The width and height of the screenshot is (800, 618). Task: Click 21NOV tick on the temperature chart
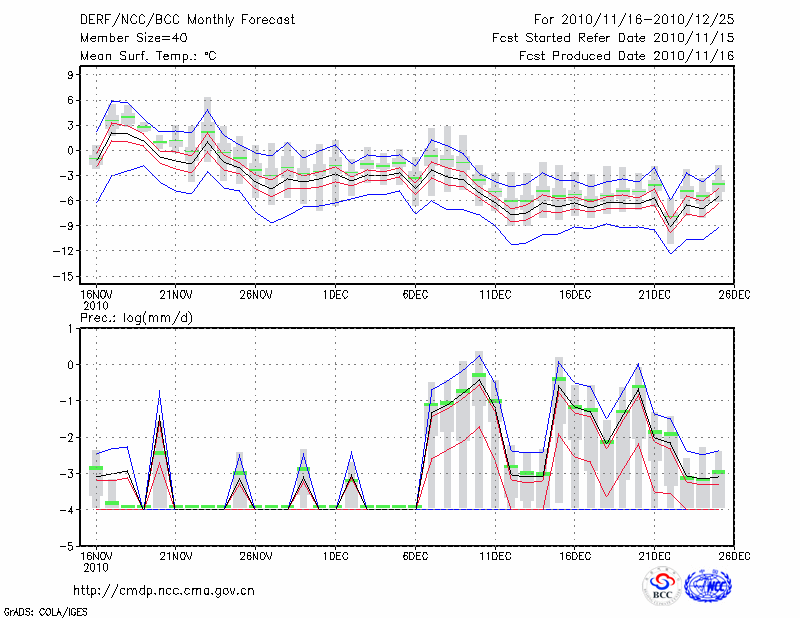click(x=175, y=295)
